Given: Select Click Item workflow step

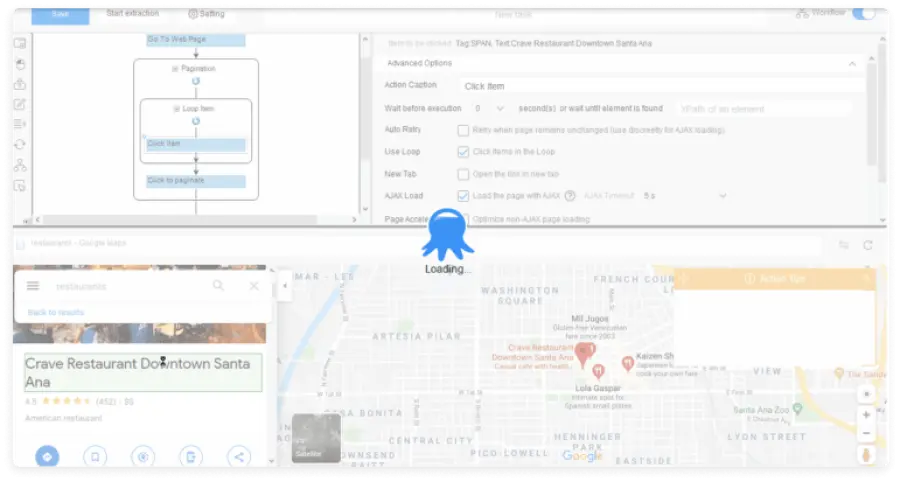Looking at the screenshot, I should pos(196,145).
